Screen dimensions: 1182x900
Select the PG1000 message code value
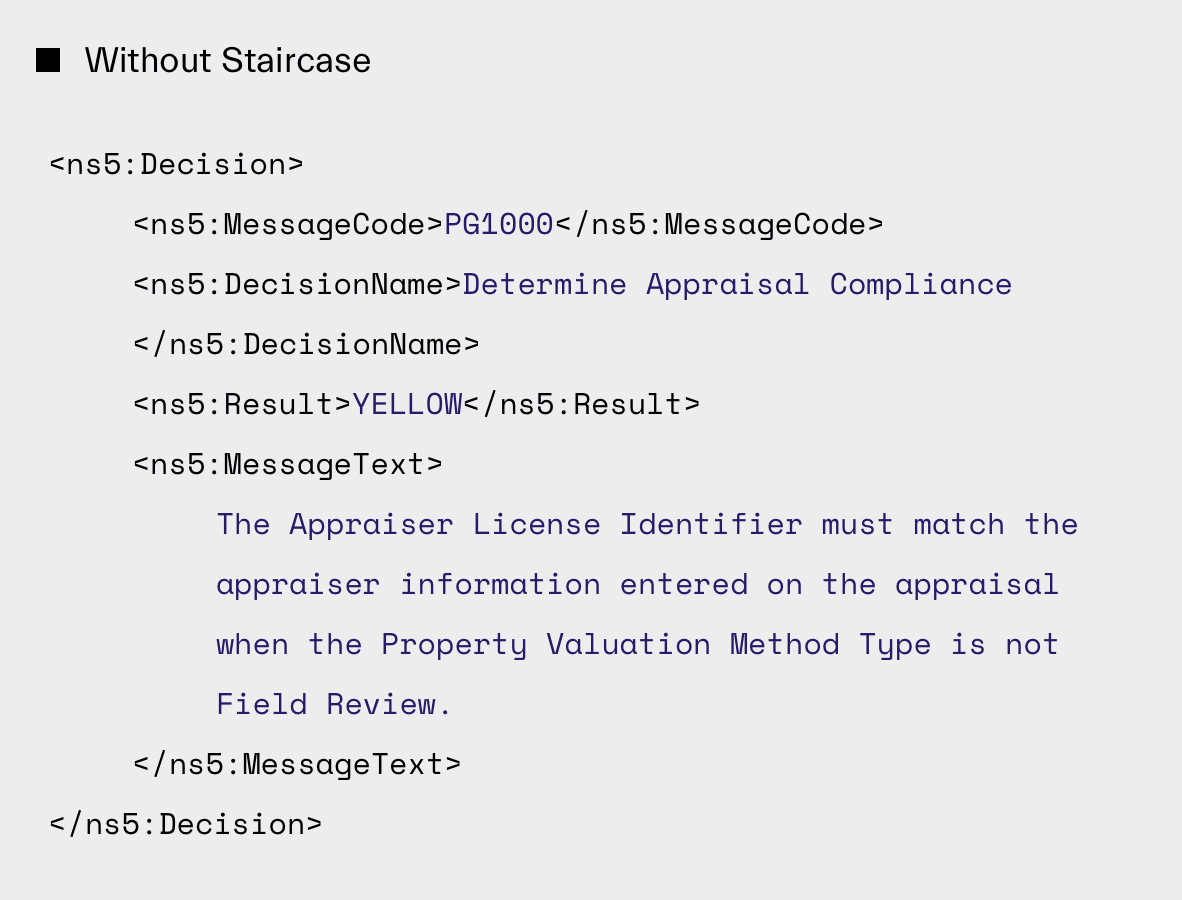[x=499, y=225]
